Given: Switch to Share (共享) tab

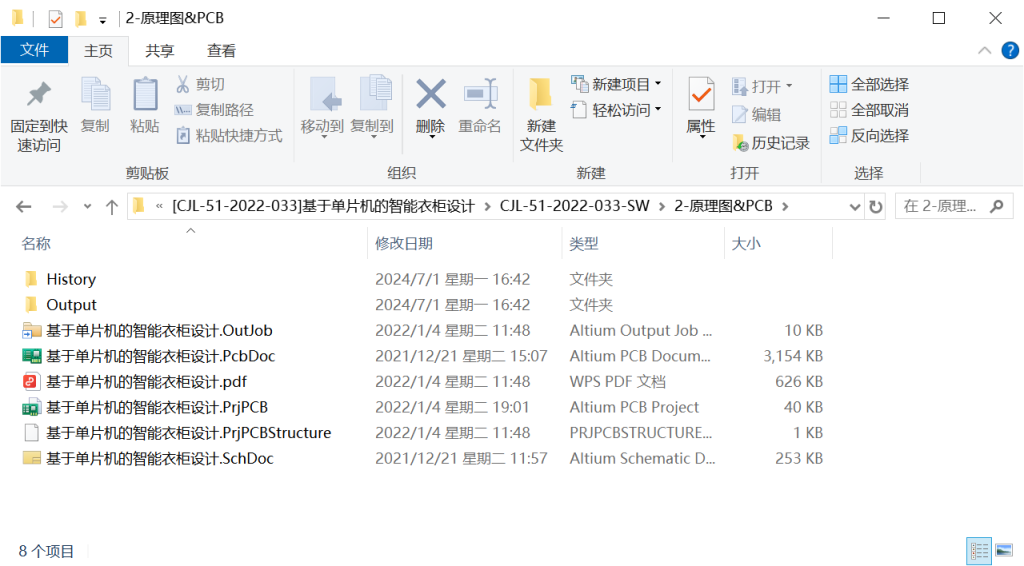Looking at the screenshot, I should click(x=159, y=51).
